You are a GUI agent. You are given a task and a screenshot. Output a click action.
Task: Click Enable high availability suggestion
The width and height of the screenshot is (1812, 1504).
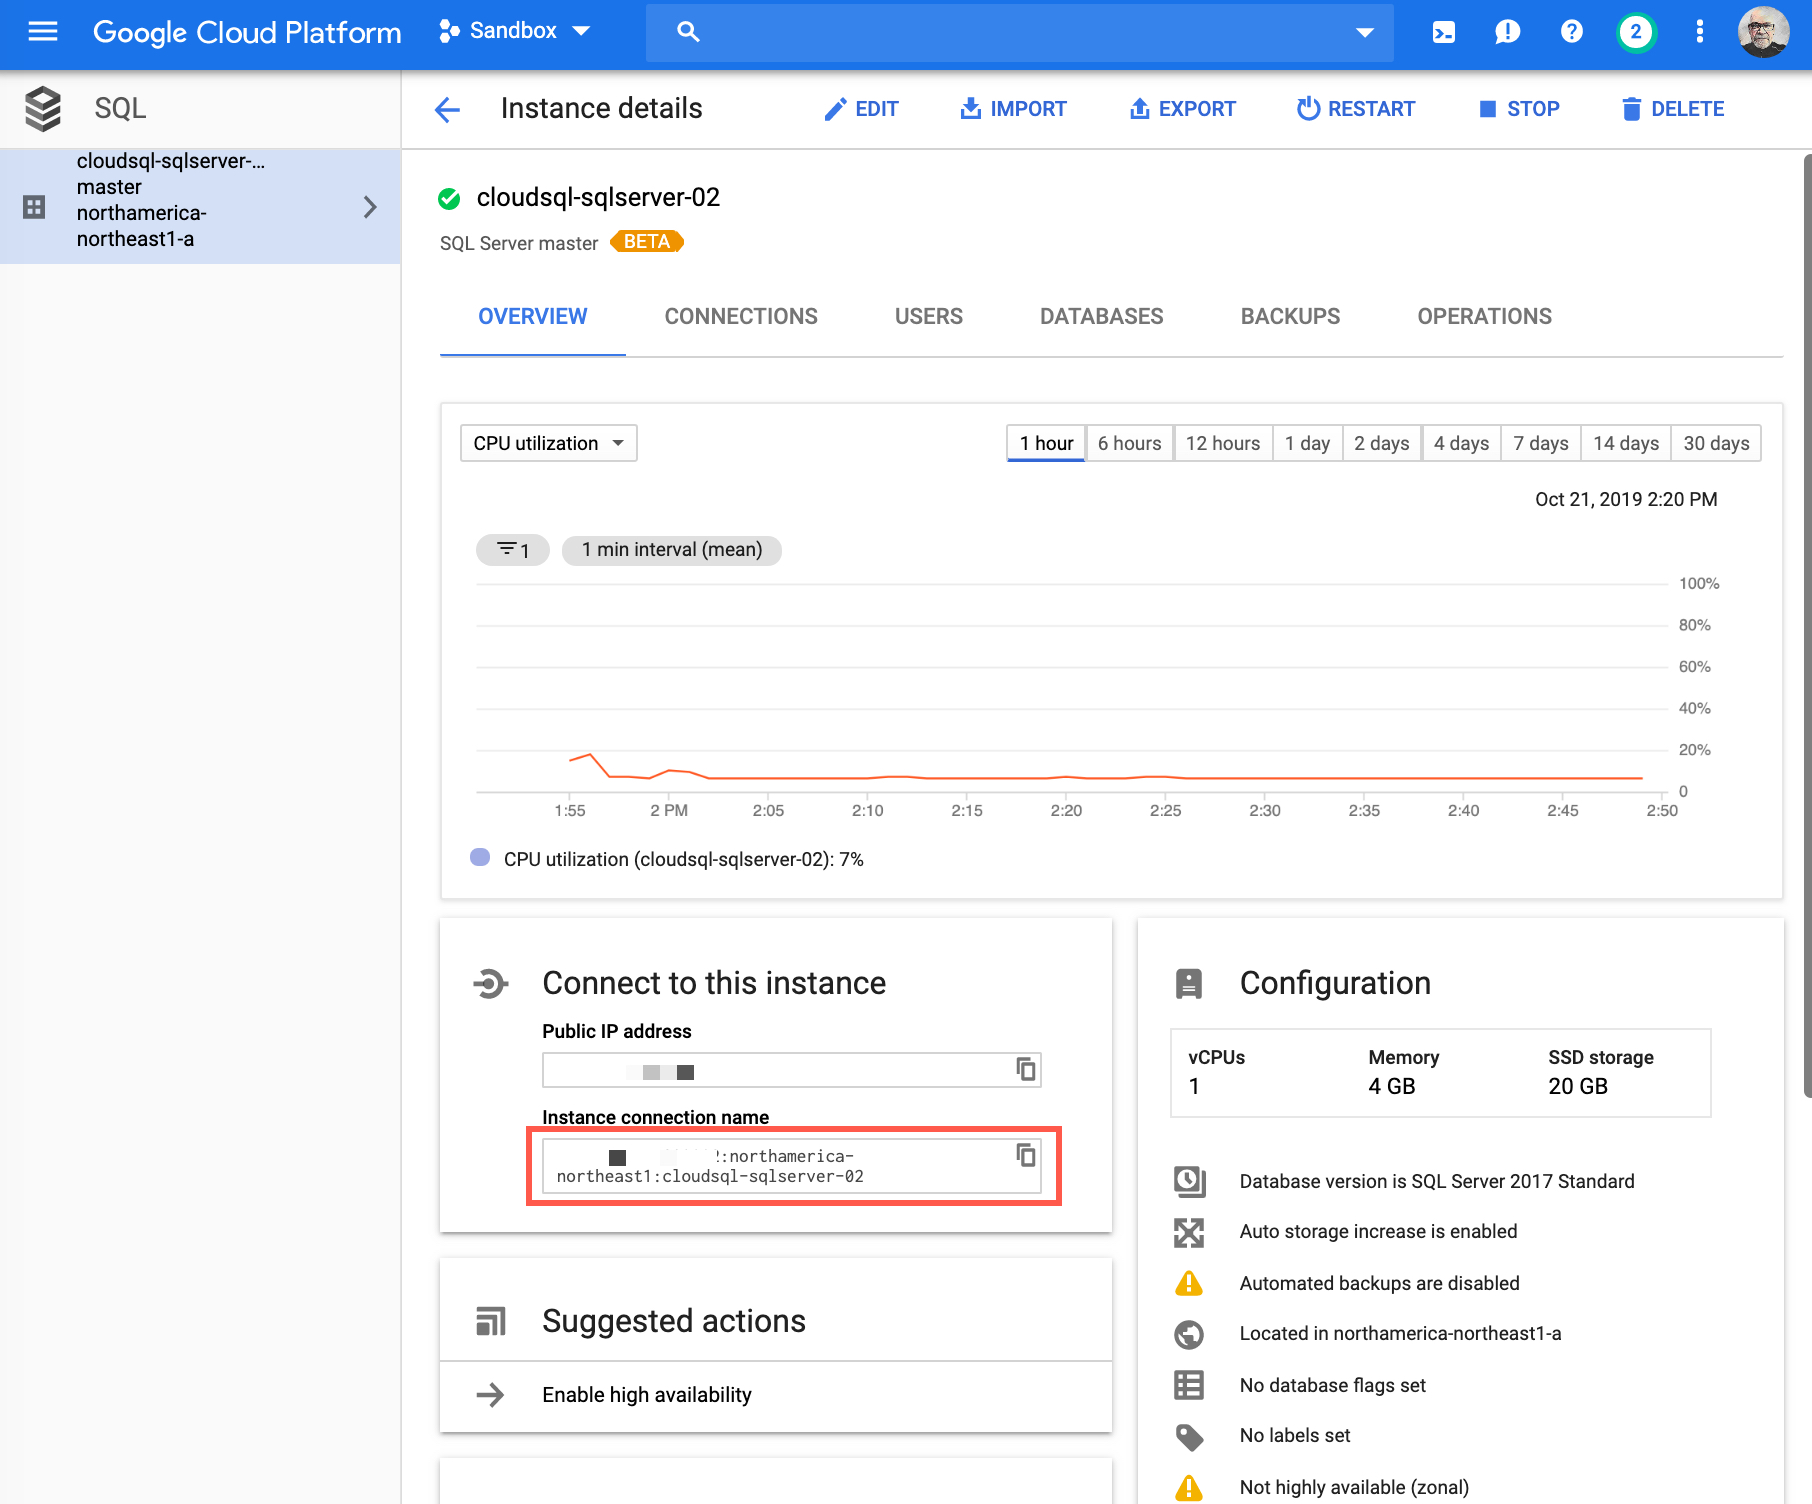coord(646,1395)
